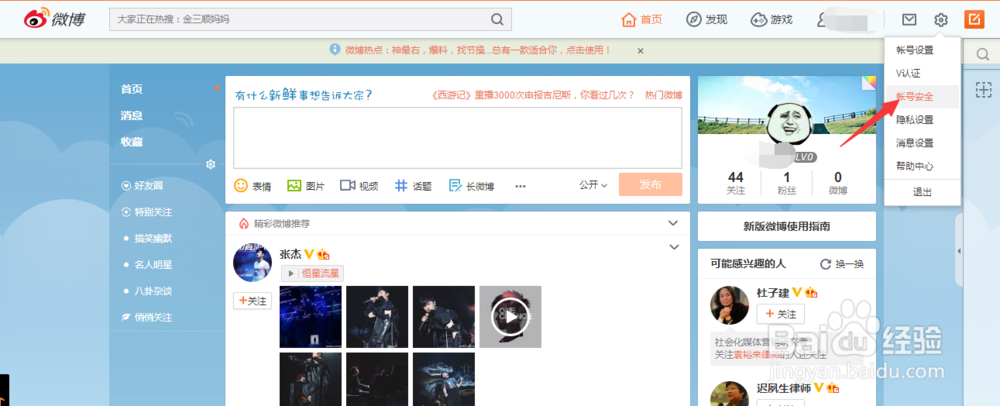This screenshot has width=1000, height=406.
Task: Select 隐私设置 in settings menu
Action: coord(915,120)
